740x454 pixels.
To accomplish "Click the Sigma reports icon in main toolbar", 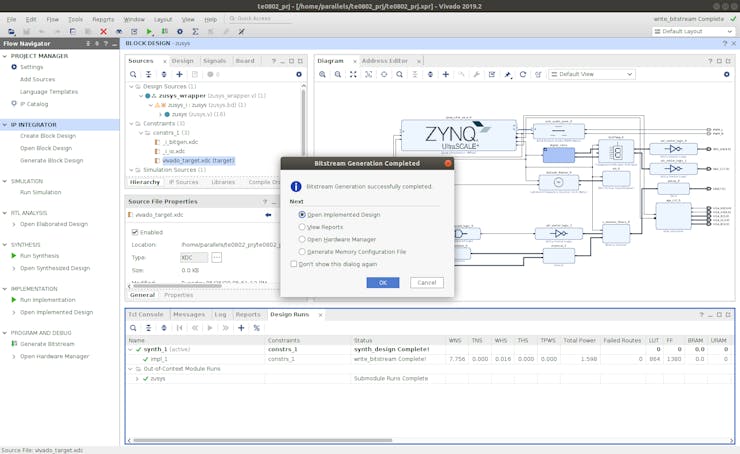I will (x=195, y=32).
